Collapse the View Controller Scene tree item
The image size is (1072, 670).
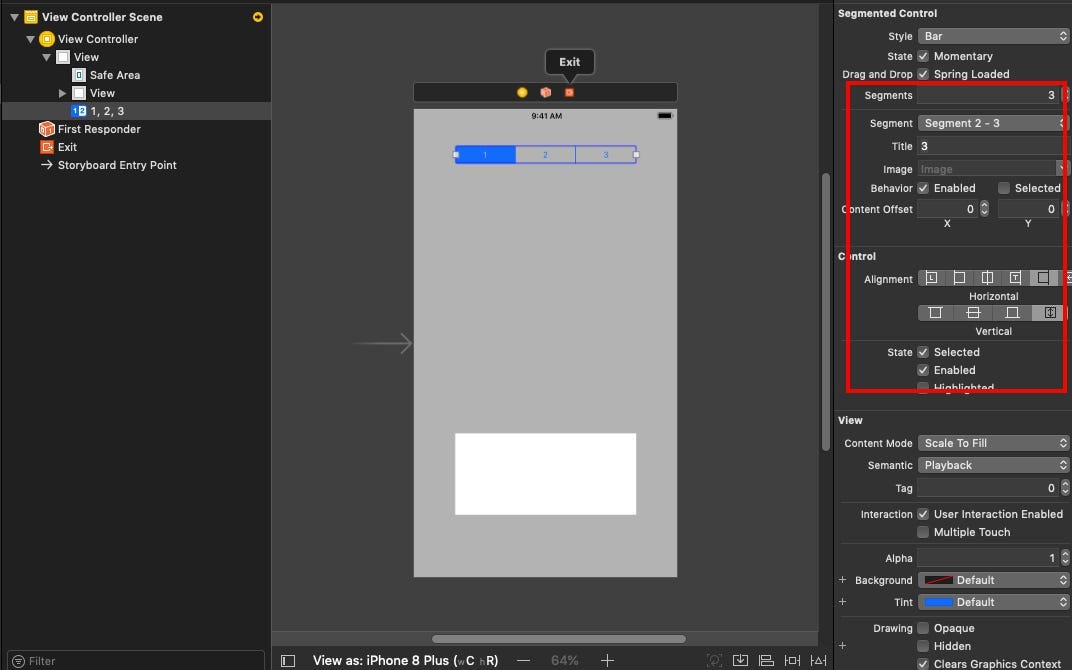coord(12,17)
